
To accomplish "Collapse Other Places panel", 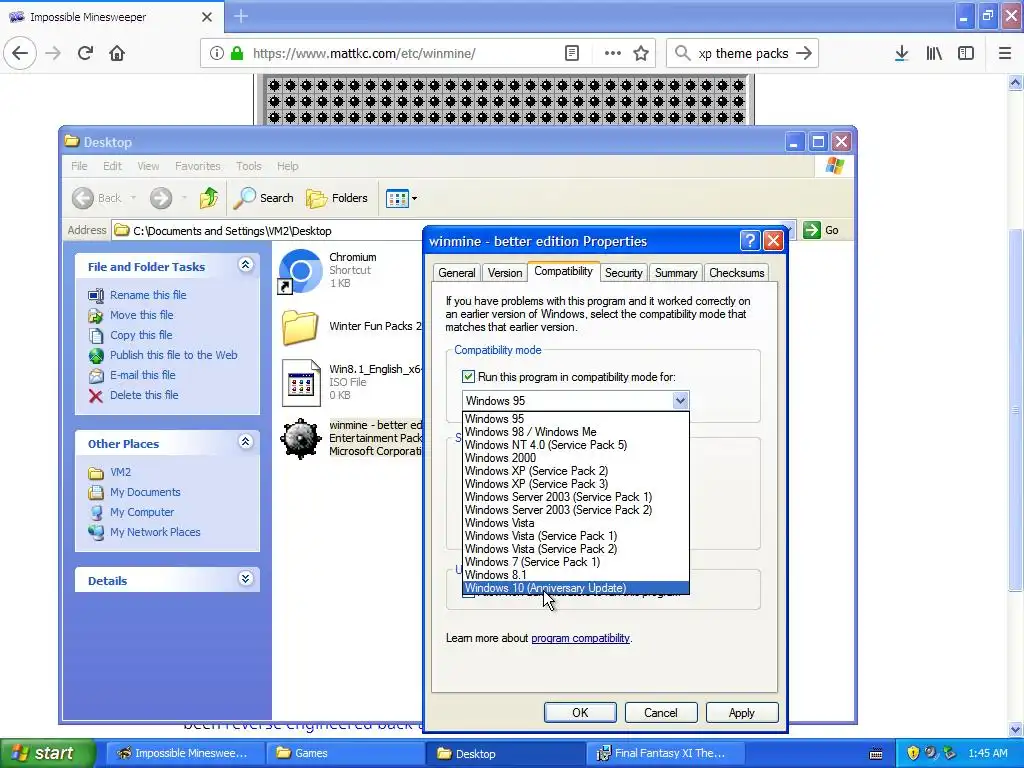I will (x=246, y=441).
